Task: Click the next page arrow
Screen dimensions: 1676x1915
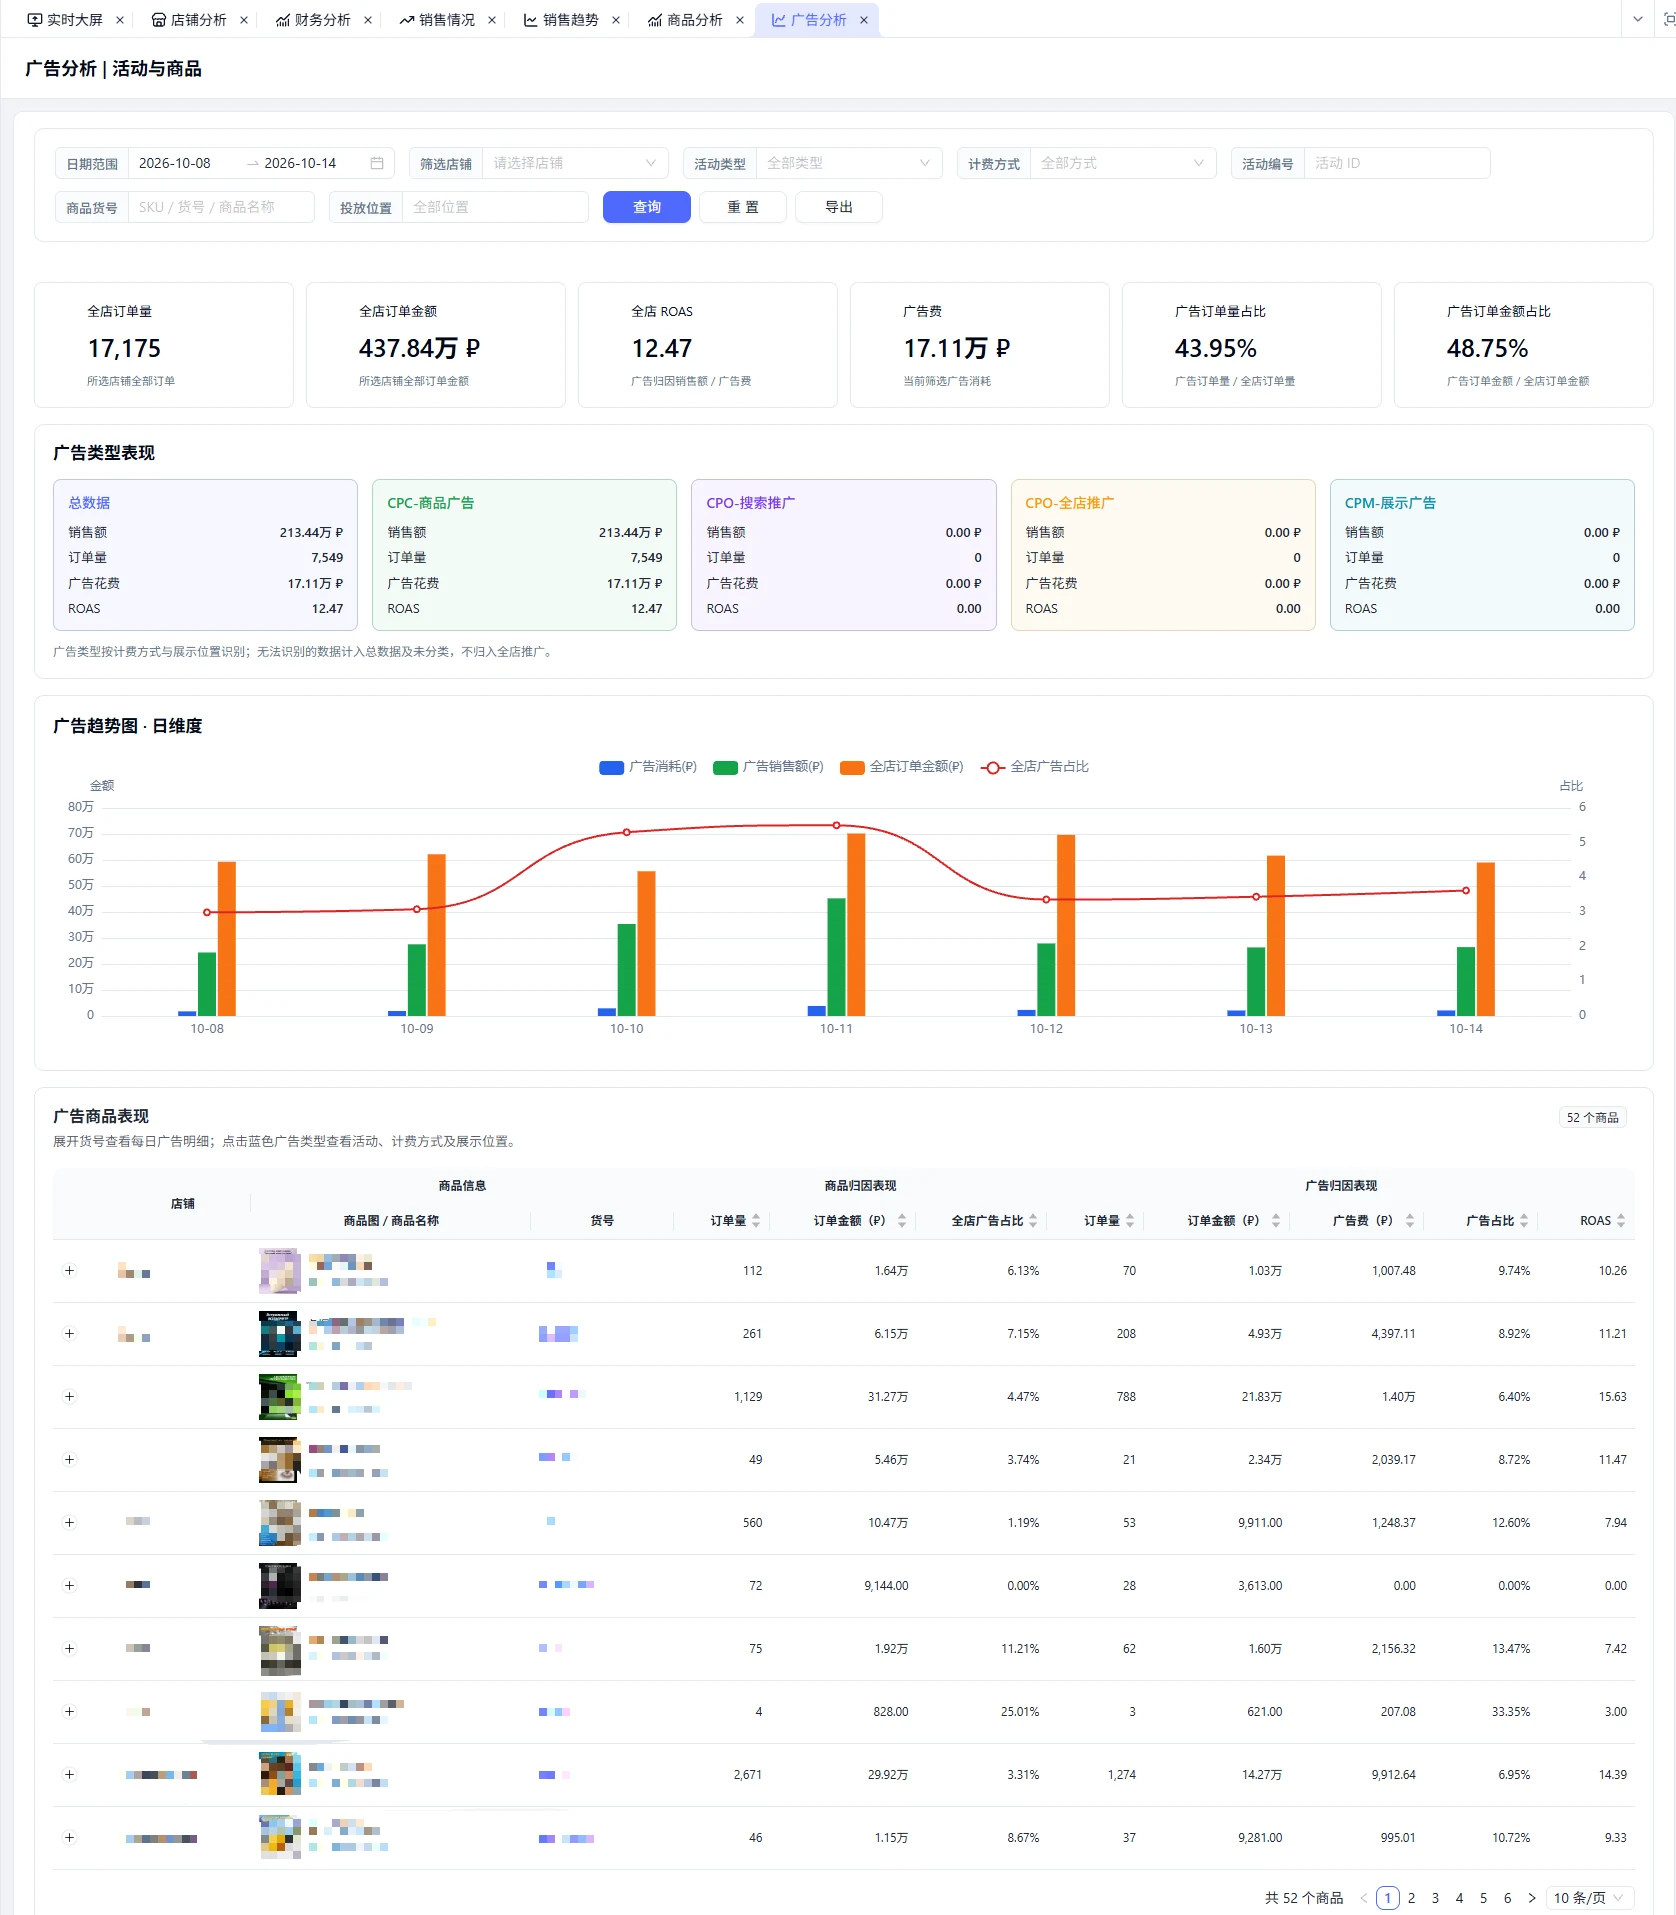Action: pos(1532,1898)
